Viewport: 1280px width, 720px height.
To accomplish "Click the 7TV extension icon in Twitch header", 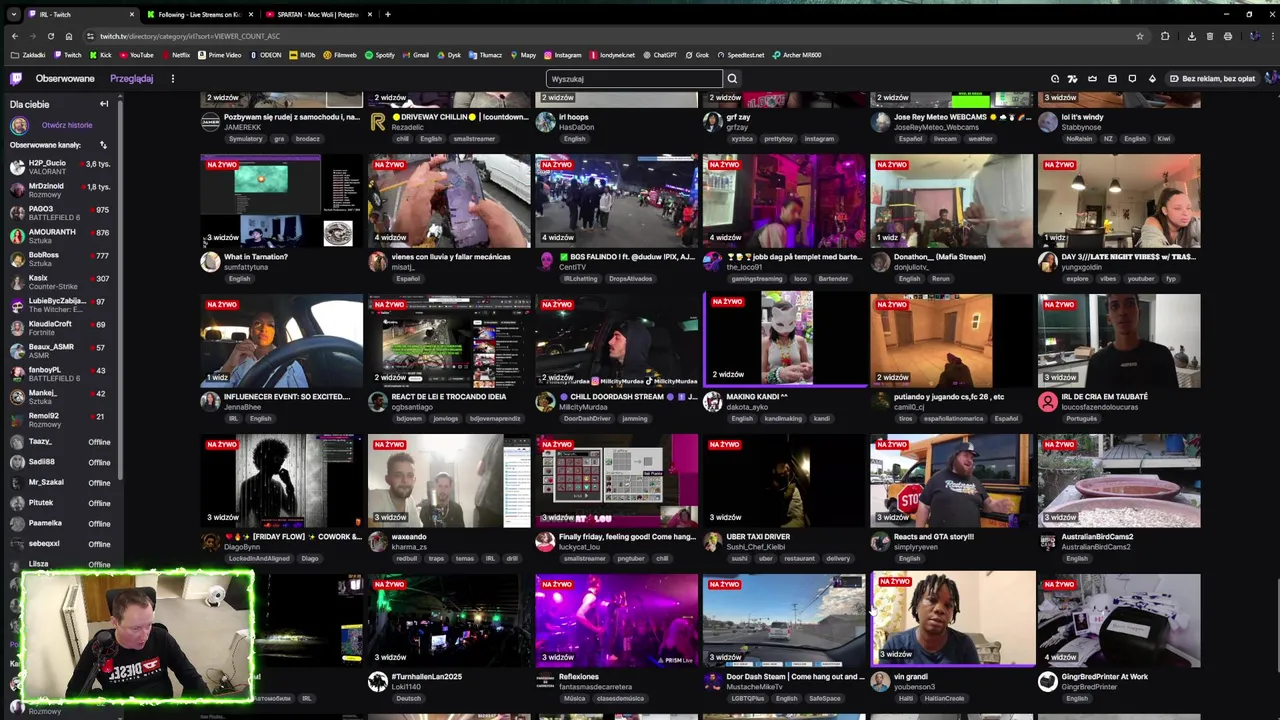I will (1073, 79).
